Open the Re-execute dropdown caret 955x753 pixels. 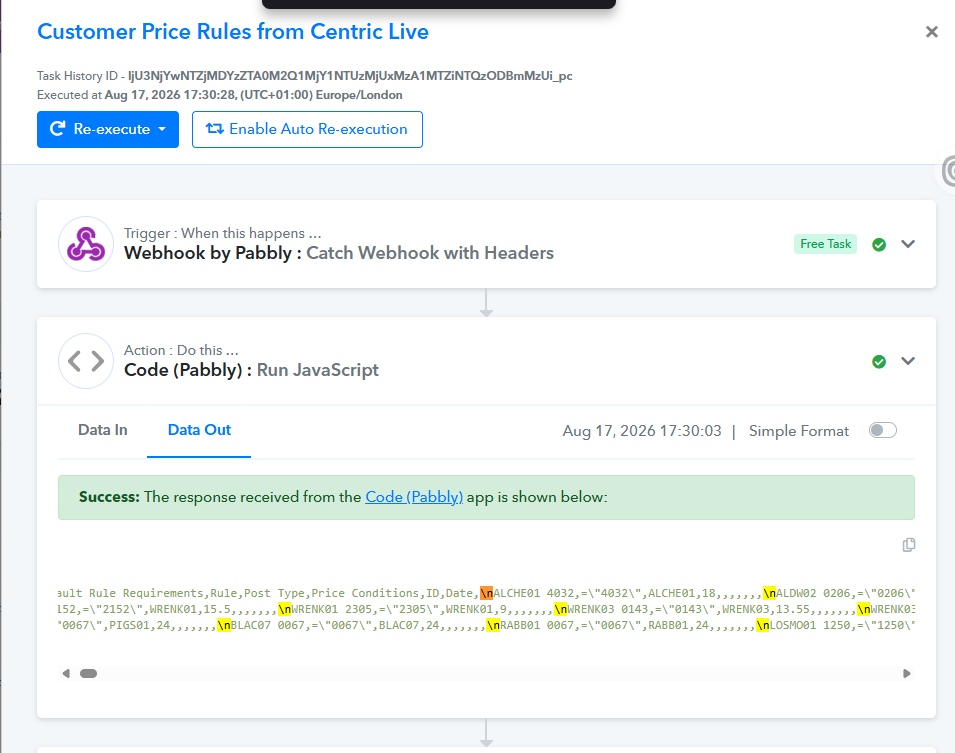point(162,129)
